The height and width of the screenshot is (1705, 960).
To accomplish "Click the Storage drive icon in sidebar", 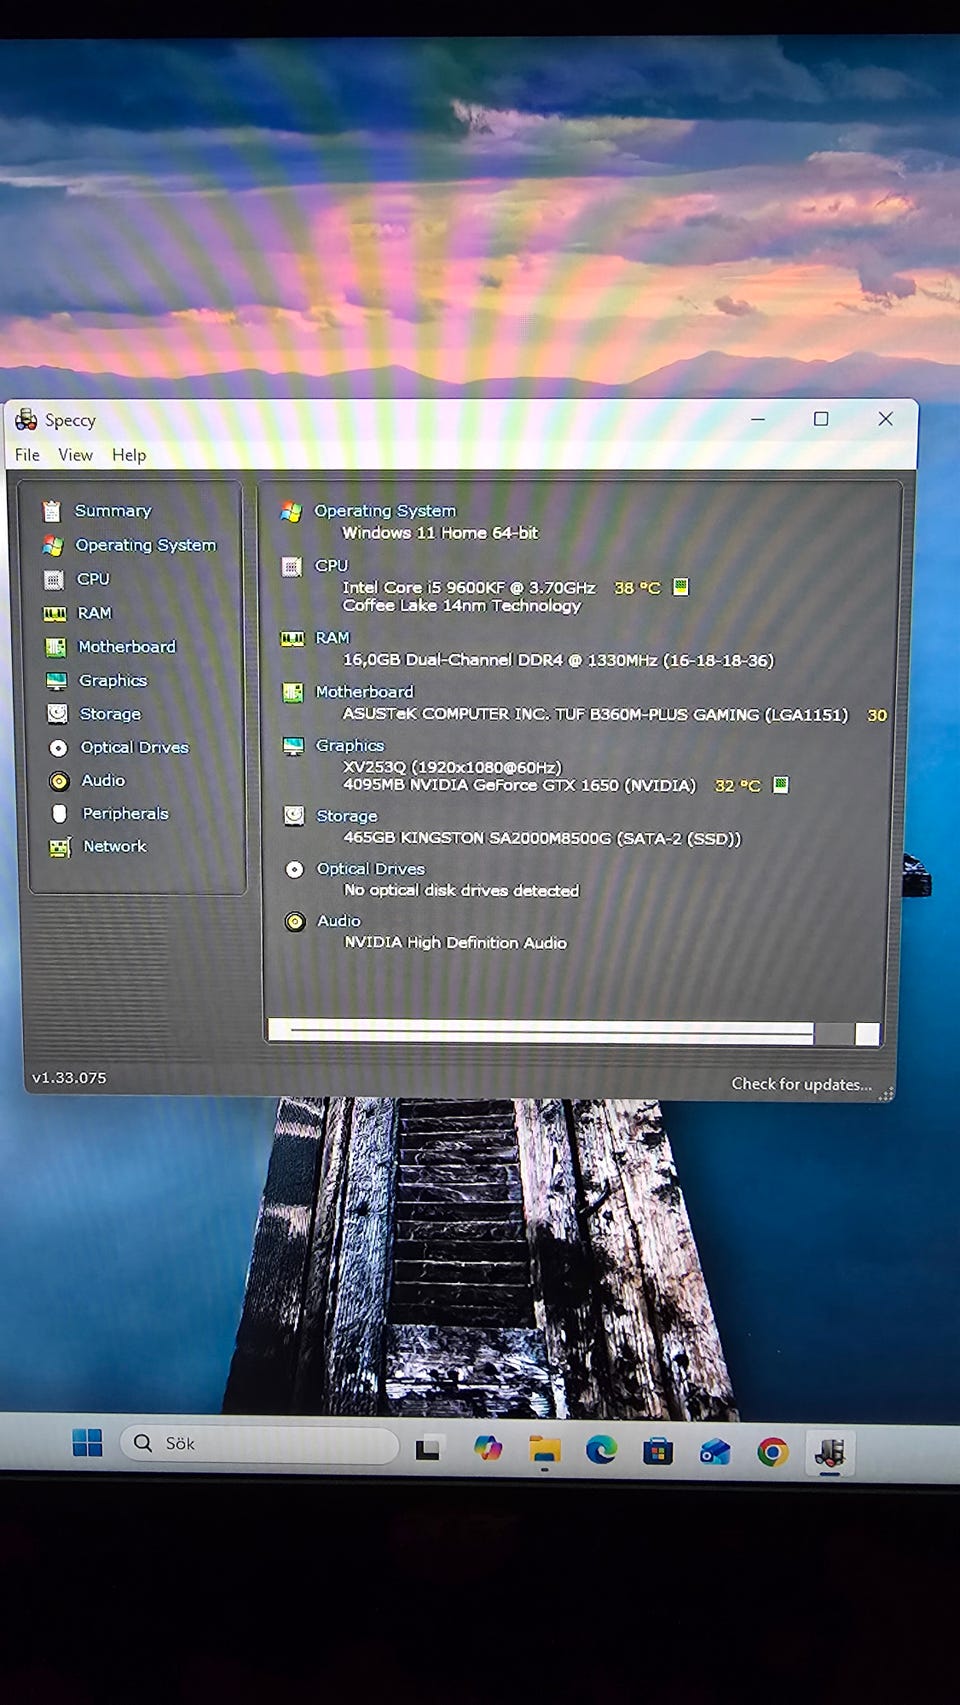I will pyautogui.click(x=58, y=714).
